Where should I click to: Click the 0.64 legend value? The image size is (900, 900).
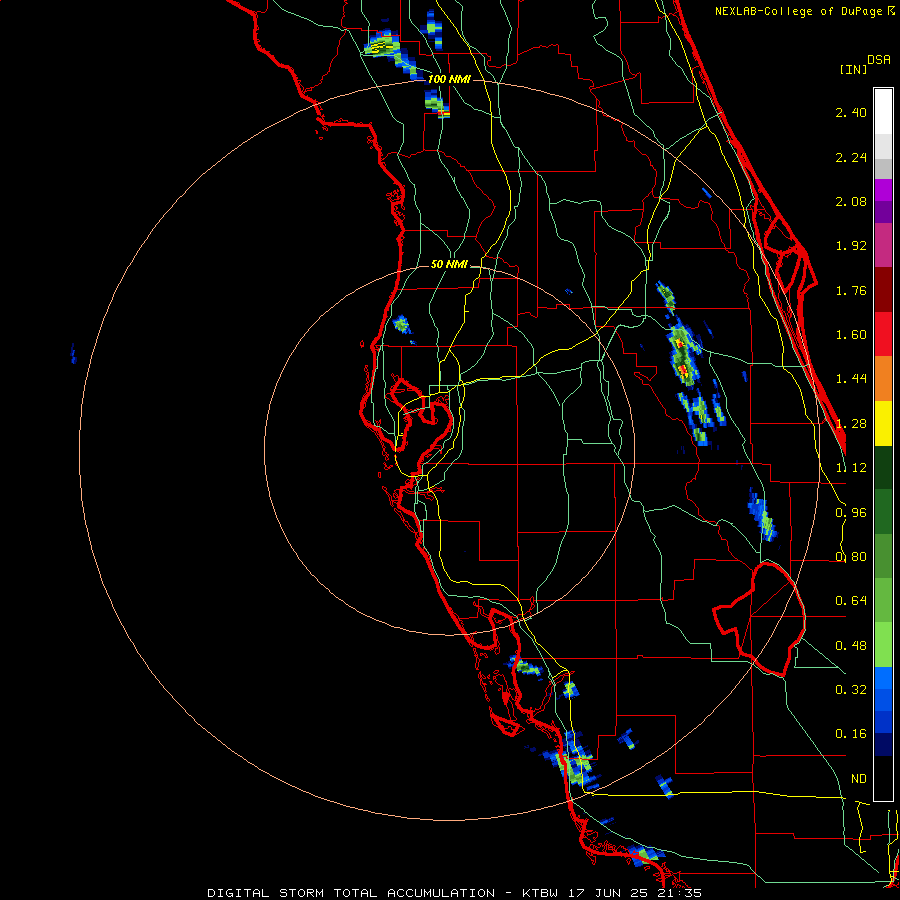[851, 601]
